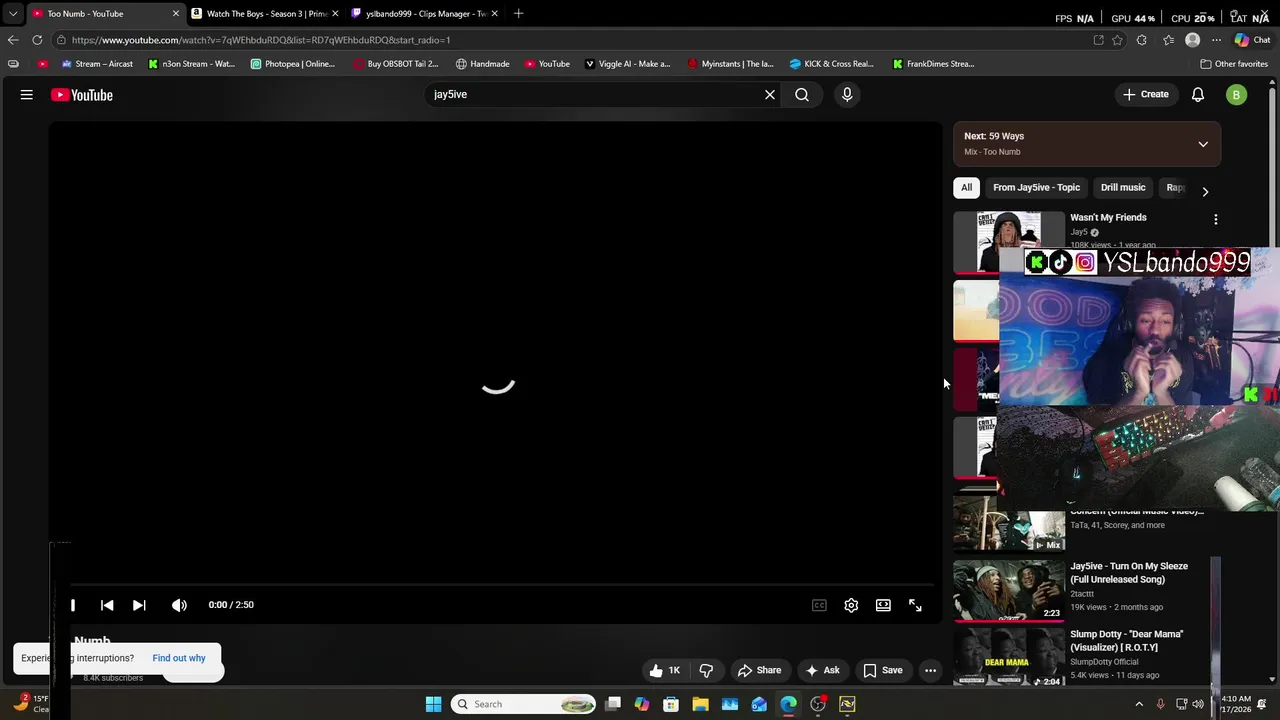Click the Create button
Screen dimensions: 1280x720
(x=1146, y=94)
